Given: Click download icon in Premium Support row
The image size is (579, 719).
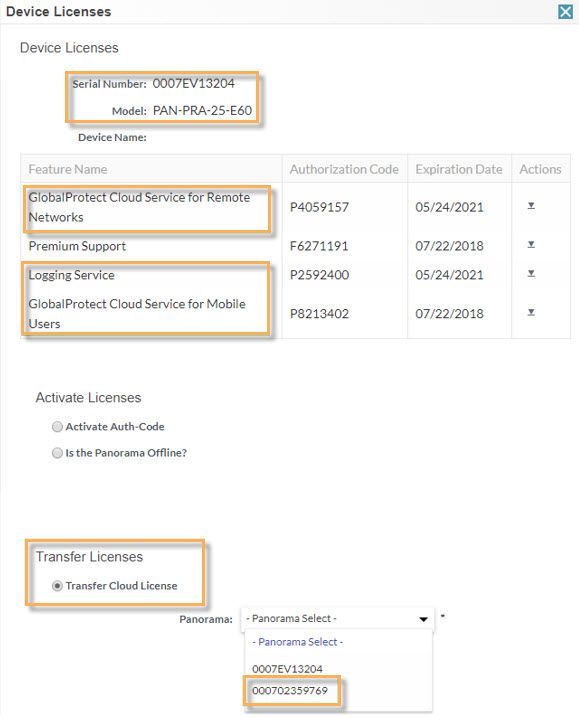Looking at the screenshot, I should [x=531, y=245].
